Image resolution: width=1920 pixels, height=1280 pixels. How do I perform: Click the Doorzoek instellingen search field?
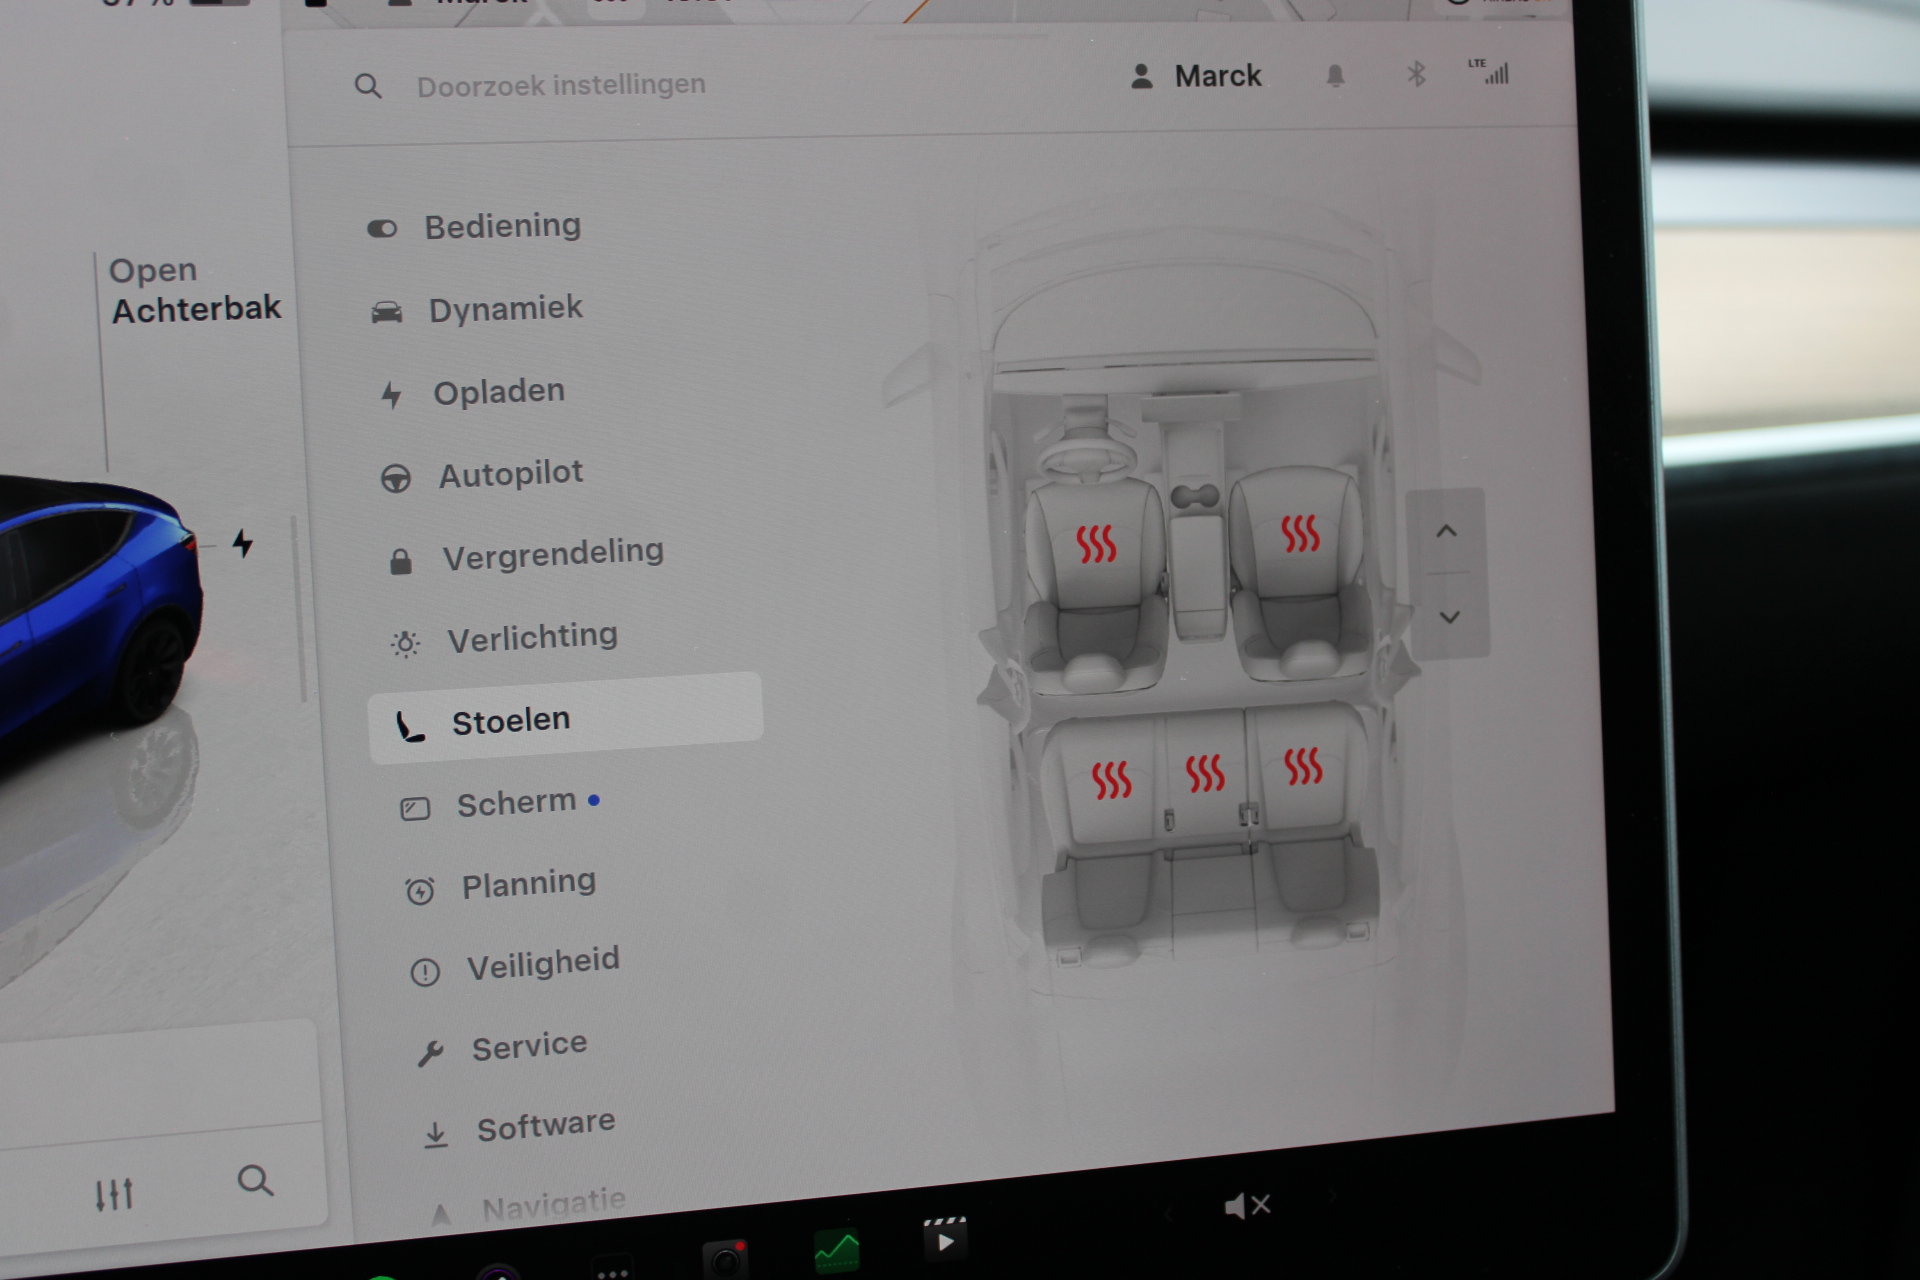(x=560, y=86)
